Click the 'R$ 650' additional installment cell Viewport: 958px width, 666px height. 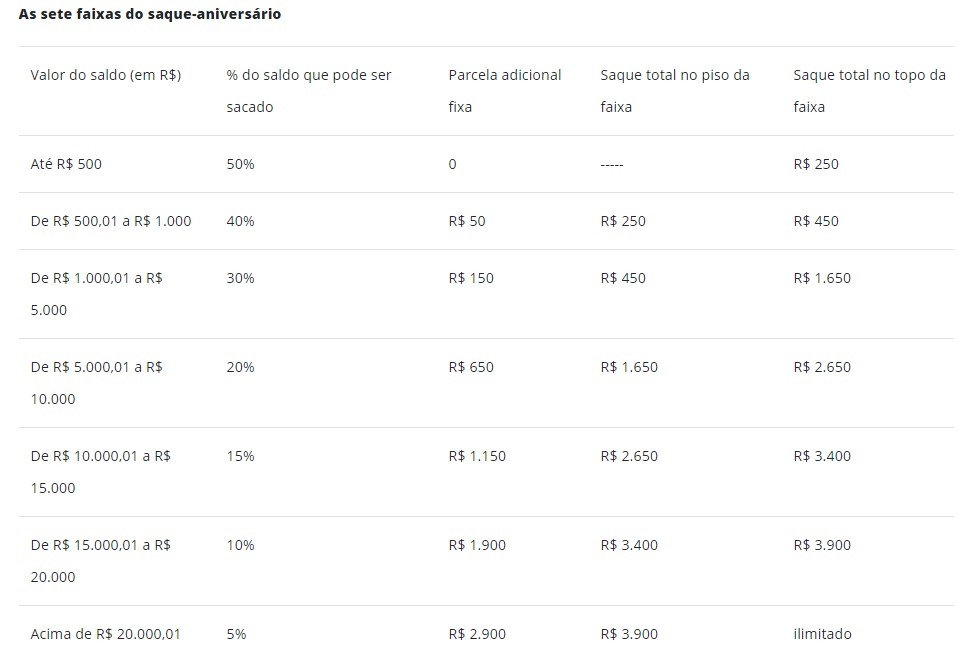(x=470, y=367)
